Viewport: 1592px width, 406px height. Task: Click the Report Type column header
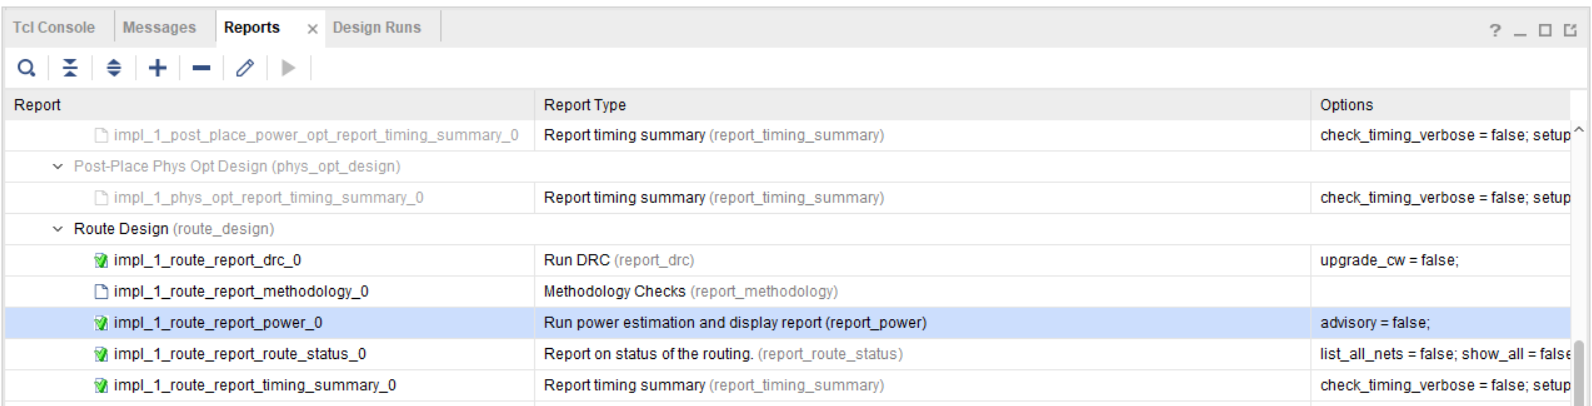(x=585, y=105)
